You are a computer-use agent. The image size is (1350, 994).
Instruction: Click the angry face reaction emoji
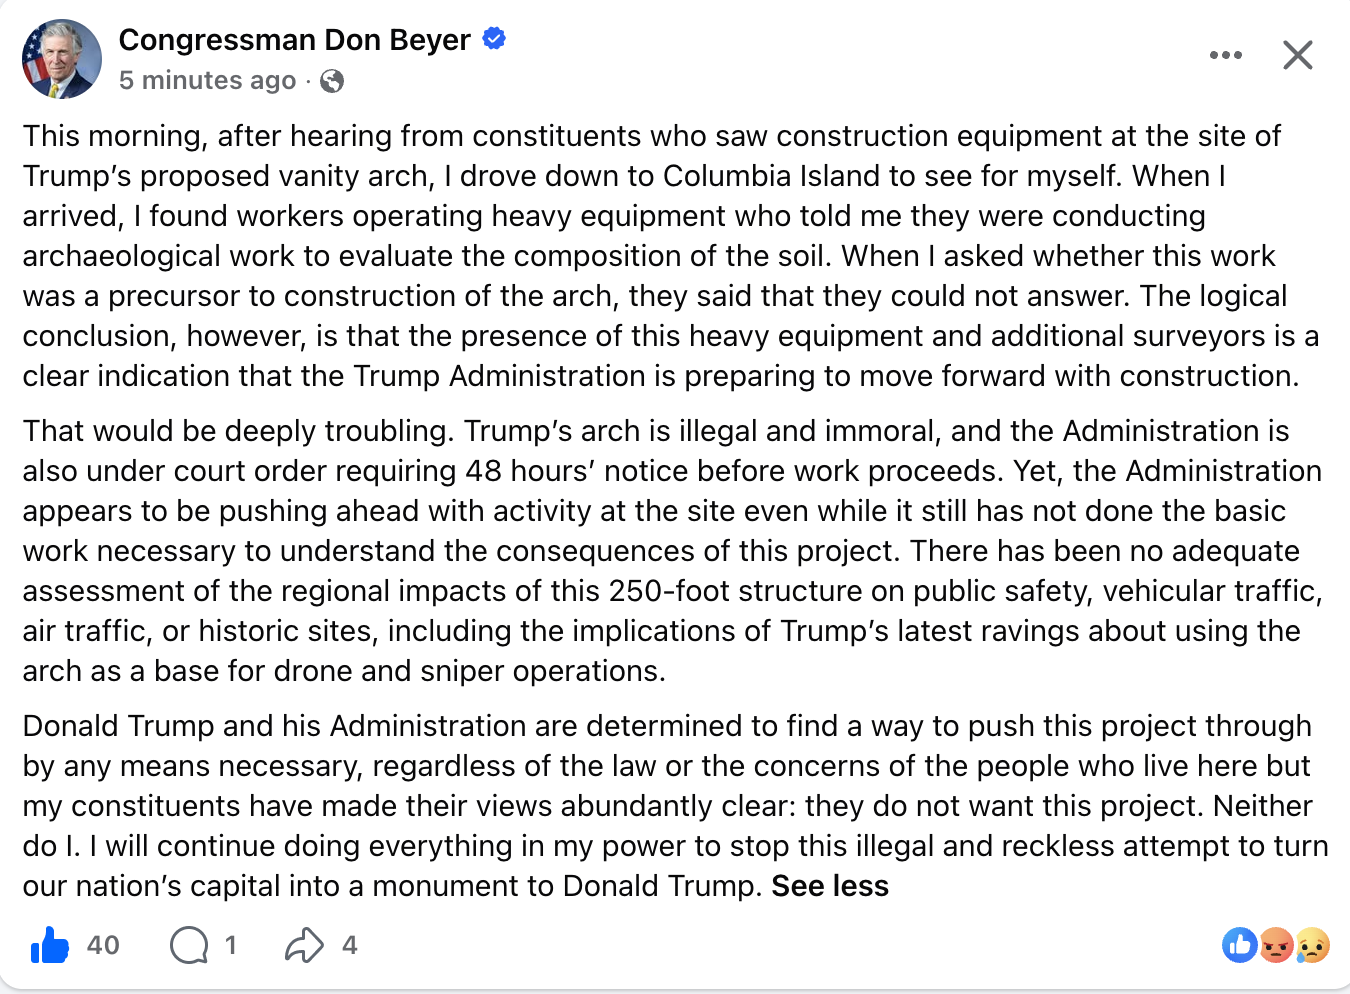coord(1276,945)
